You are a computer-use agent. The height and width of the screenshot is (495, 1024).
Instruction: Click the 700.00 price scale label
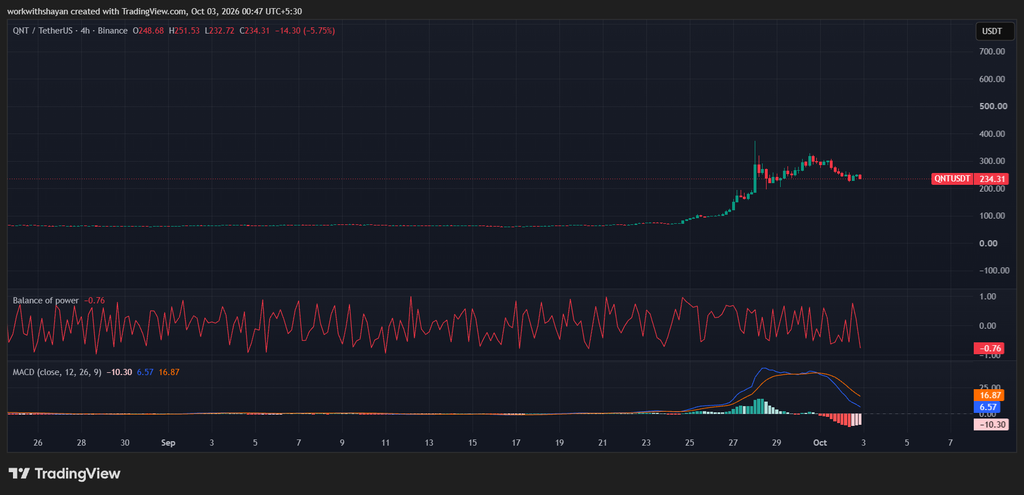coord(991,52)
